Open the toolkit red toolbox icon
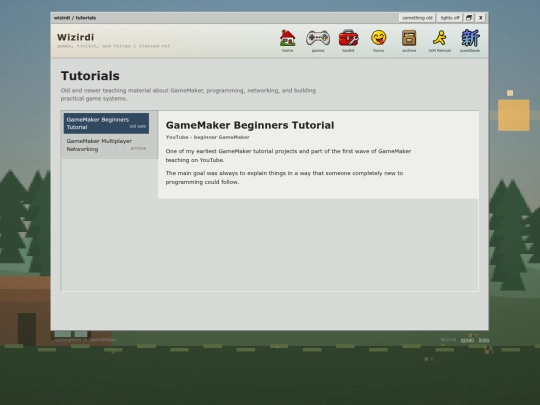The height and width of the screenshot is (405, 540). 348,41
